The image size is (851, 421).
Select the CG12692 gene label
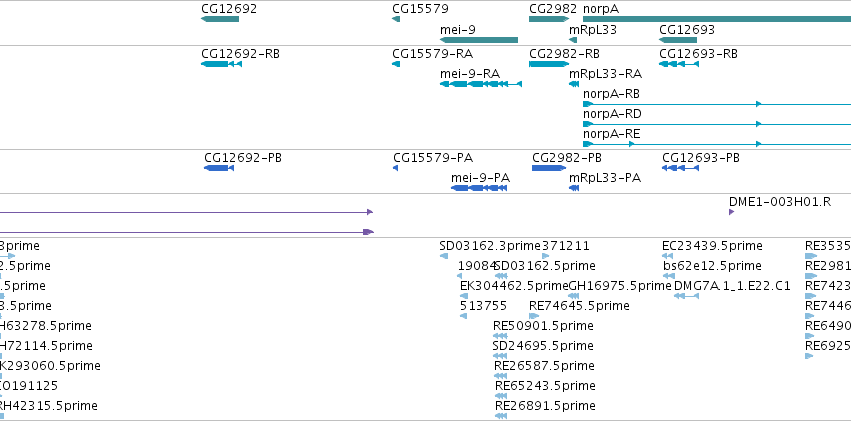click(x=228, y=9)
